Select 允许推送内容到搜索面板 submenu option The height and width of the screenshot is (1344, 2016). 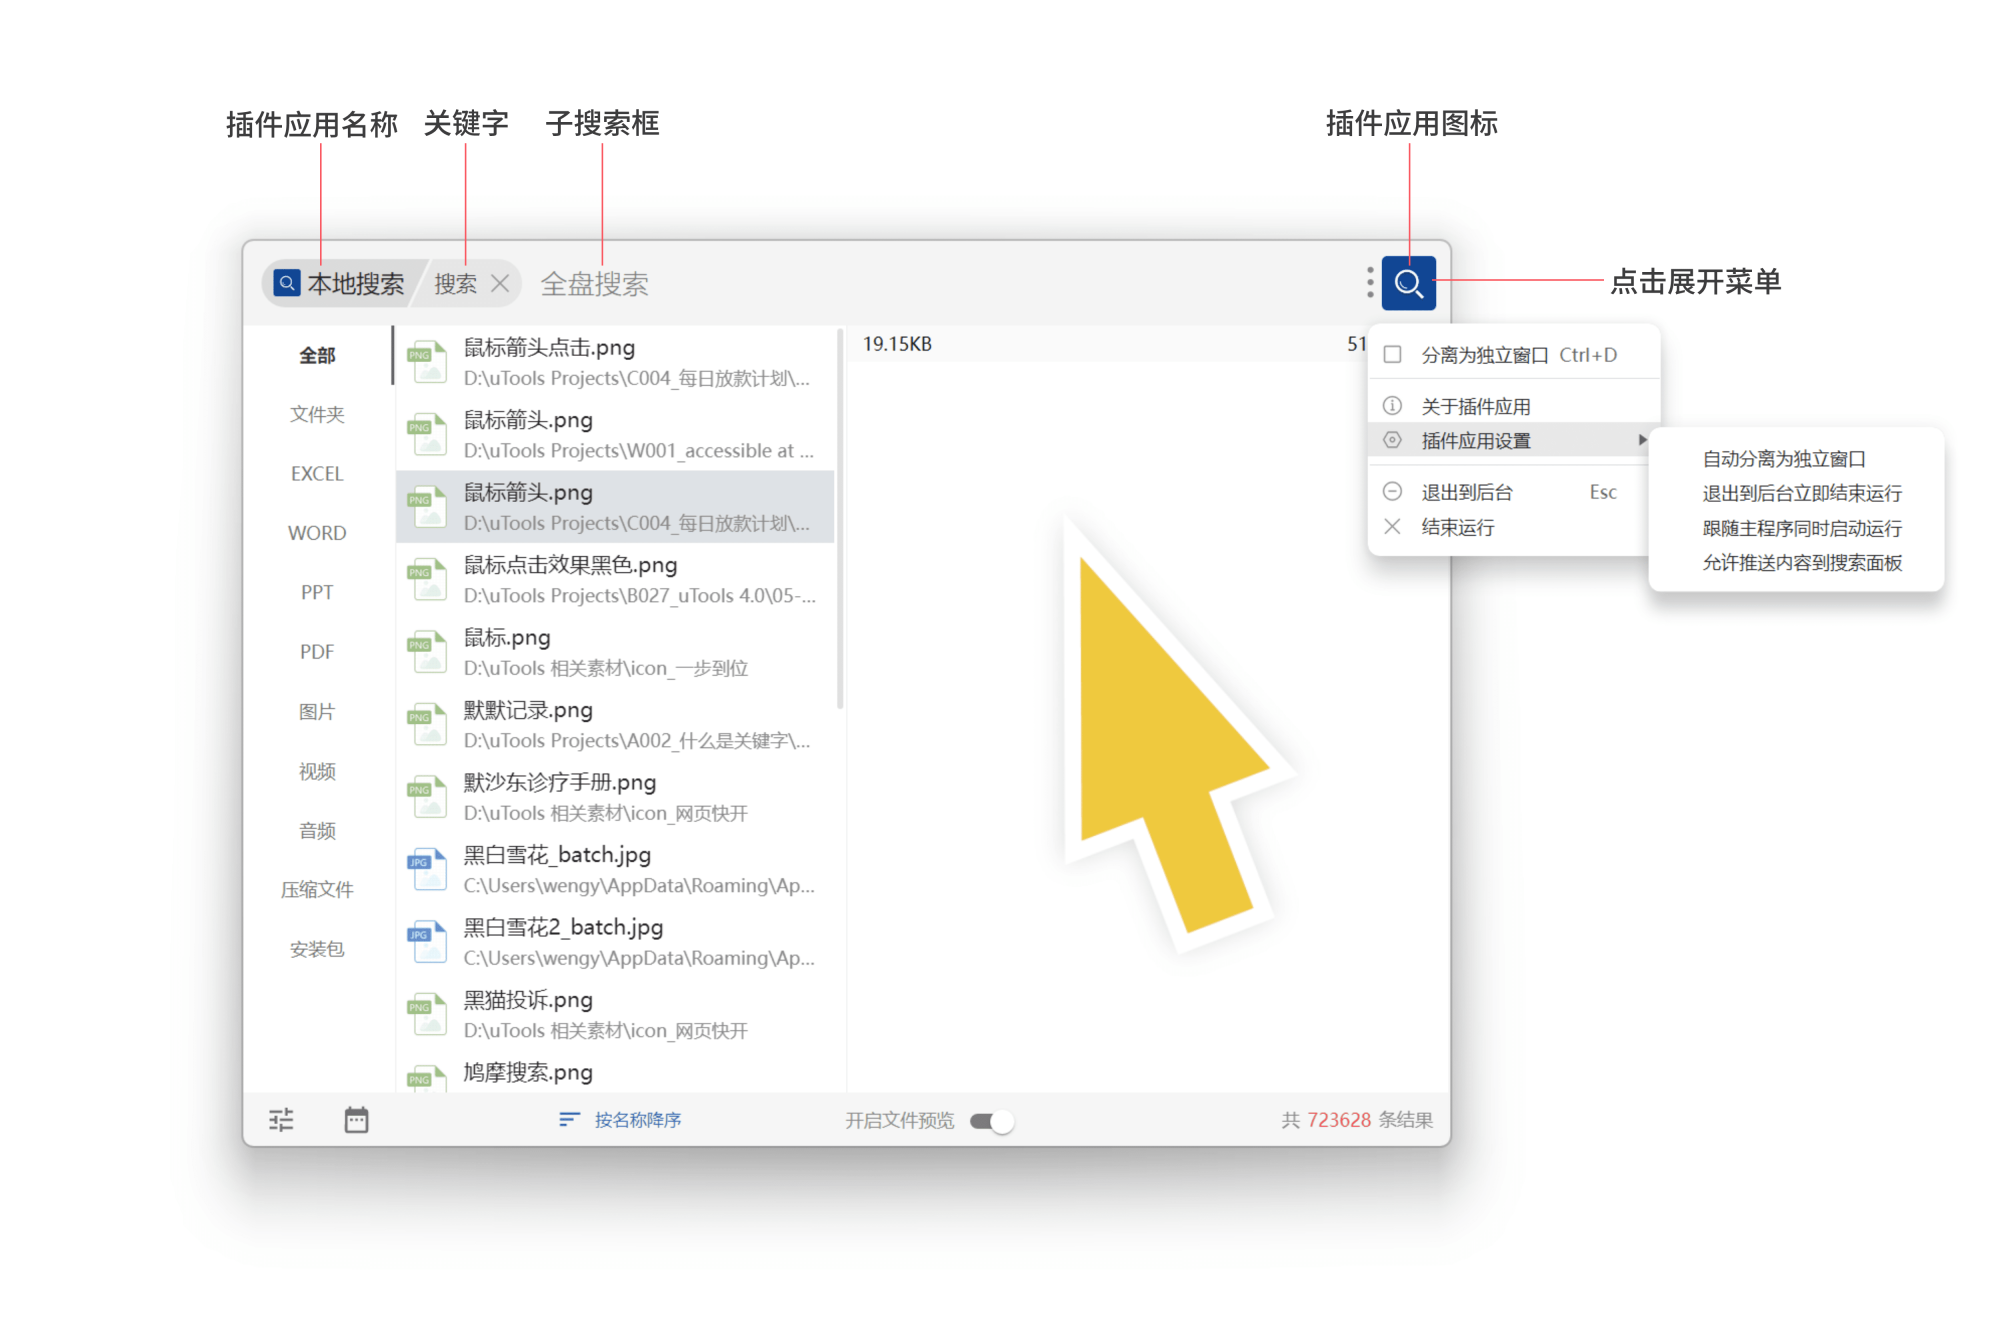click(x=1802, y=563)
